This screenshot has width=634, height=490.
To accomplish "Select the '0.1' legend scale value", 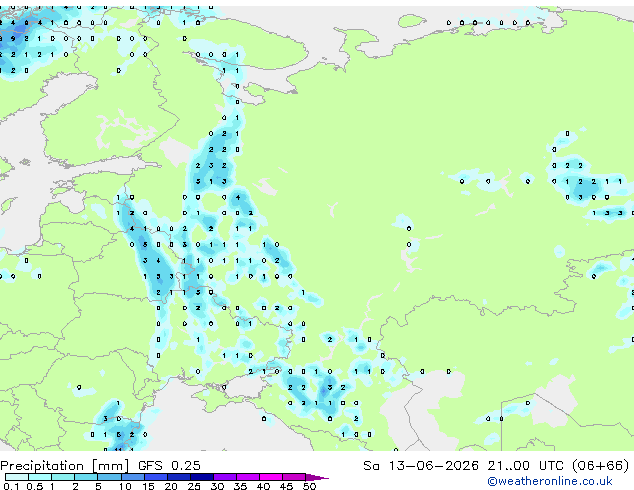I will pyautogui.click(x=11, y=486).
